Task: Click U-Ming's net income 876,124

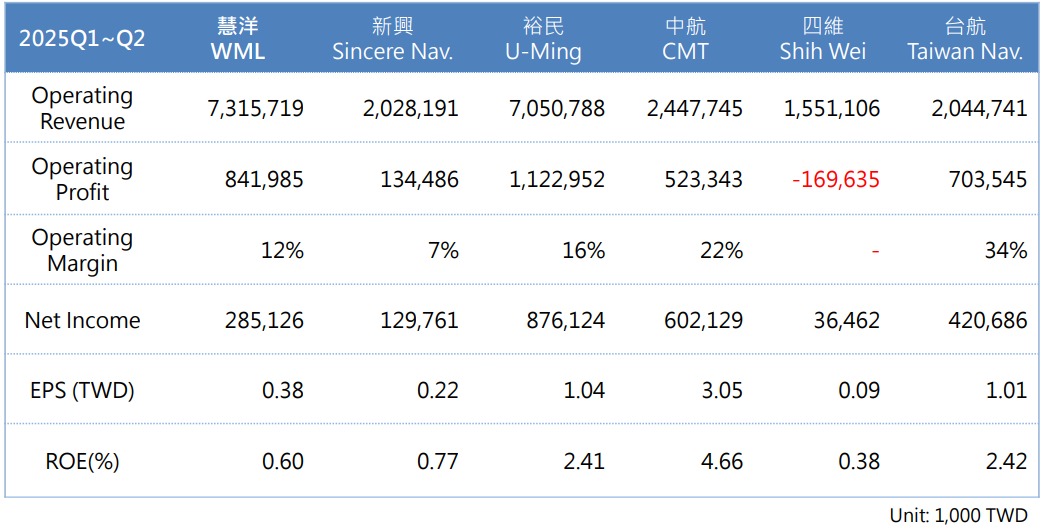Action: (x=567, y=321)
